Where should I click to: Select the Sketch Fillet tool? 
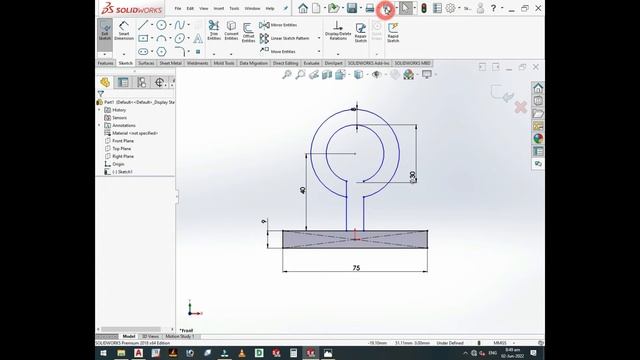(180, 52)
